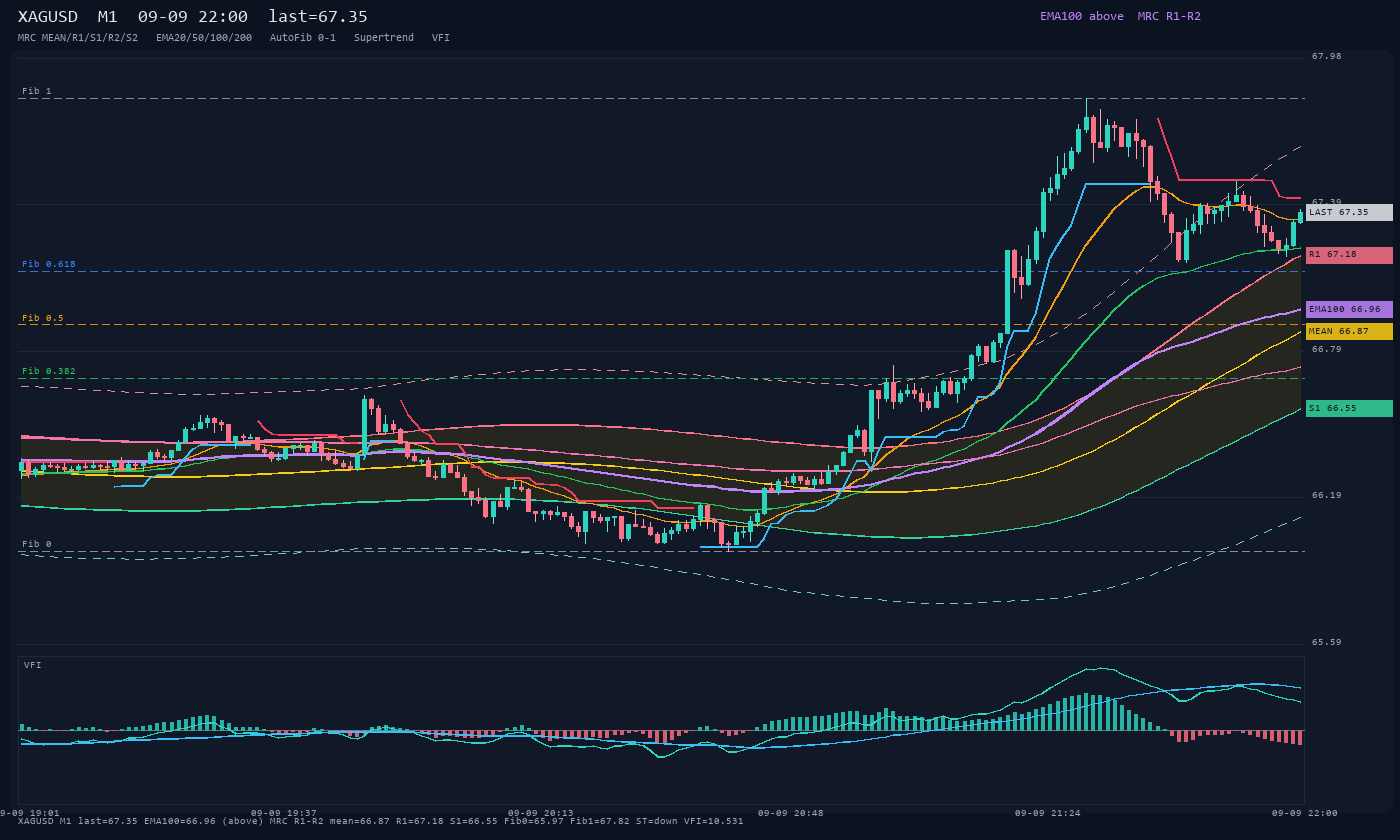Click the XAGUSD symbol in the chart title
Image resolution: width=1400 pixels, height=840 pixels.
50,17
